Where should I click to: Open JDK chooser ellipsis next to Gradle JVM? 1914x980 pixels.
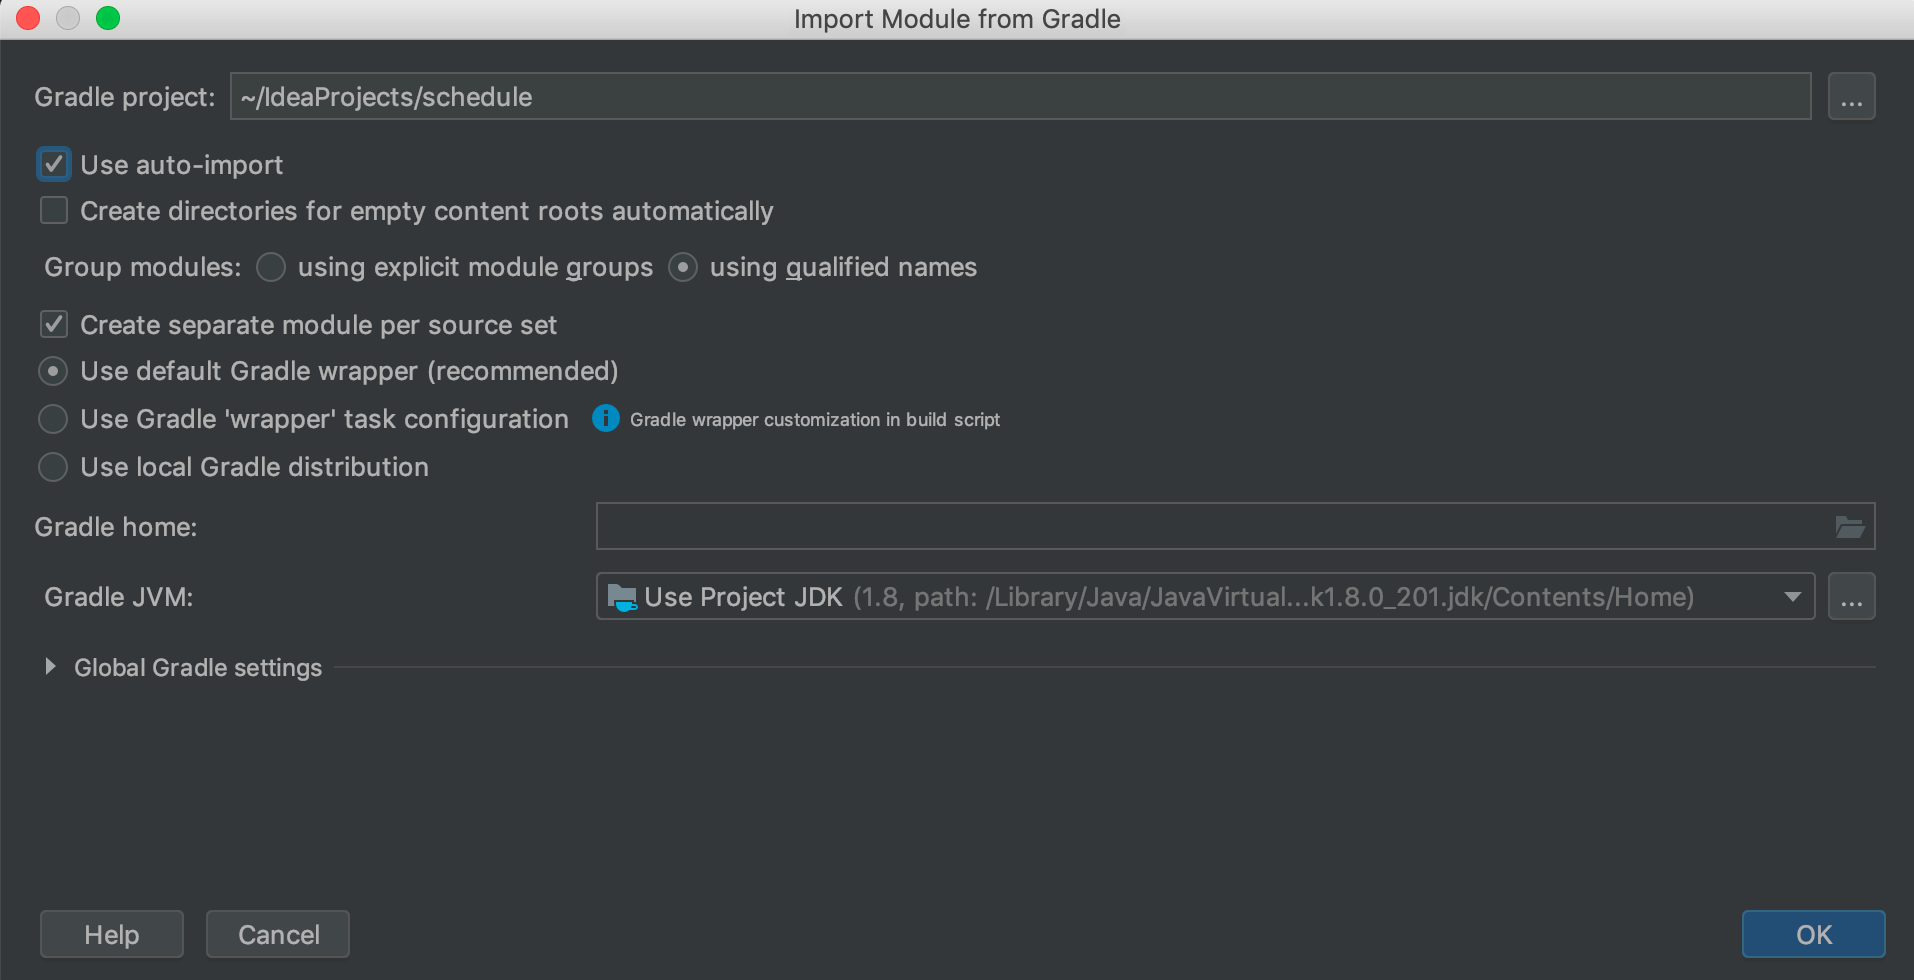1851,597
